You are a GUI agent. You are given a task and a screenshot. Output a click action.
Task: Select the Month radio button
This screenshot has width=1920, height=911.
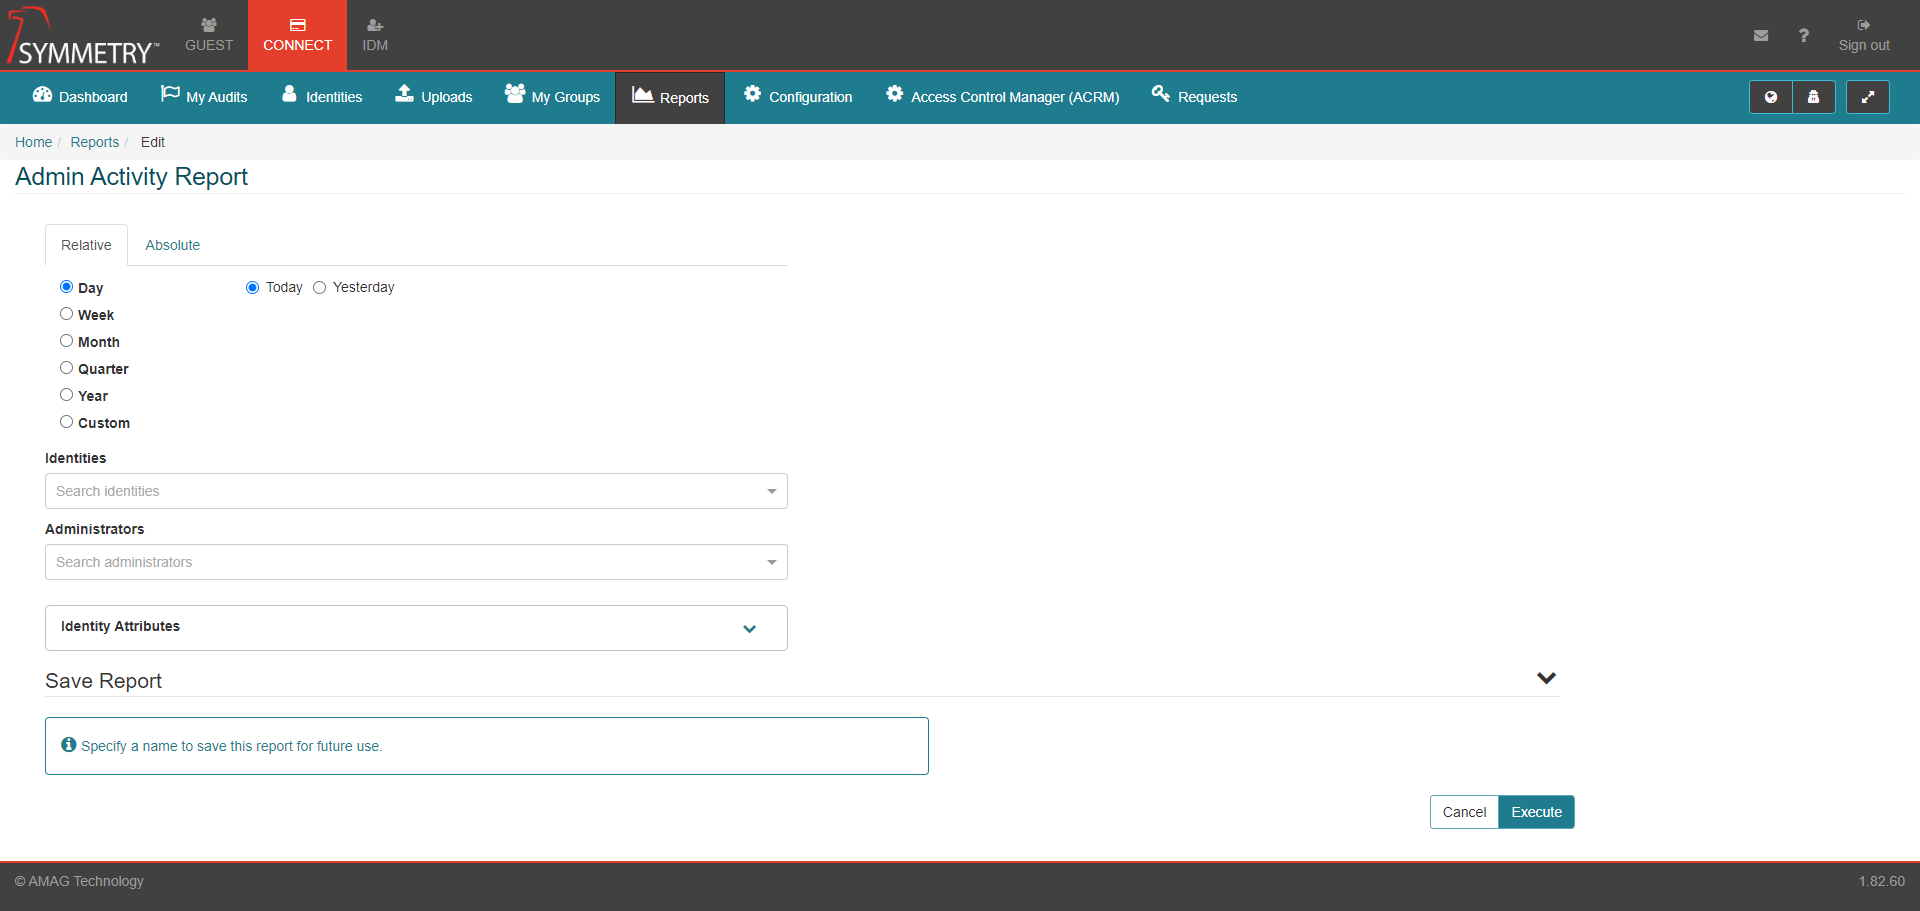click(66, 341)
